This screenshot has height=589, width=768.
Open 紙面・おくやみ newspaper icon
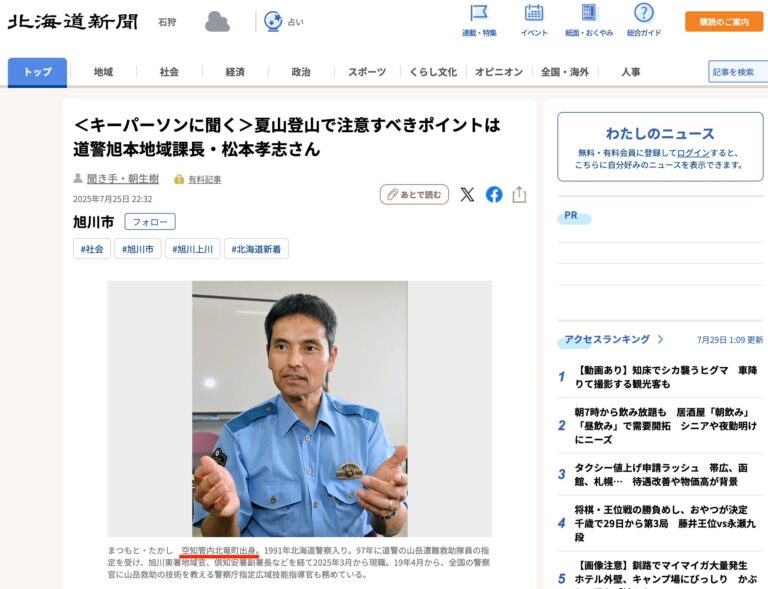click(x=589, y=13)
